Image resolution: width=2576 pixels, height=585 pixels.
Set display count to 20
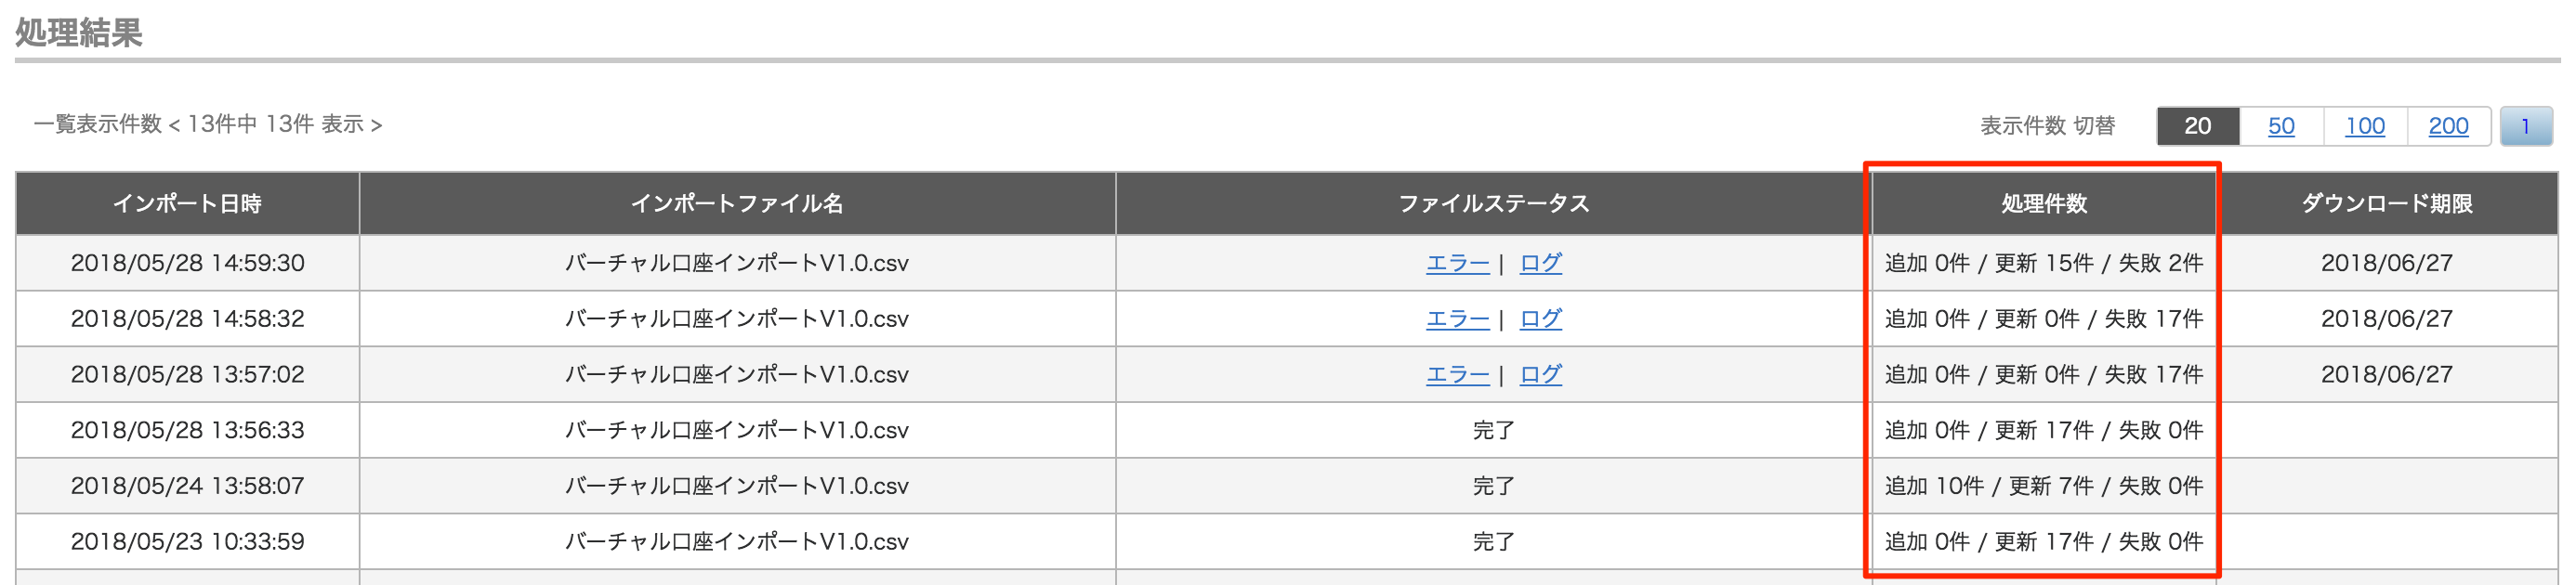(2197, 126)
